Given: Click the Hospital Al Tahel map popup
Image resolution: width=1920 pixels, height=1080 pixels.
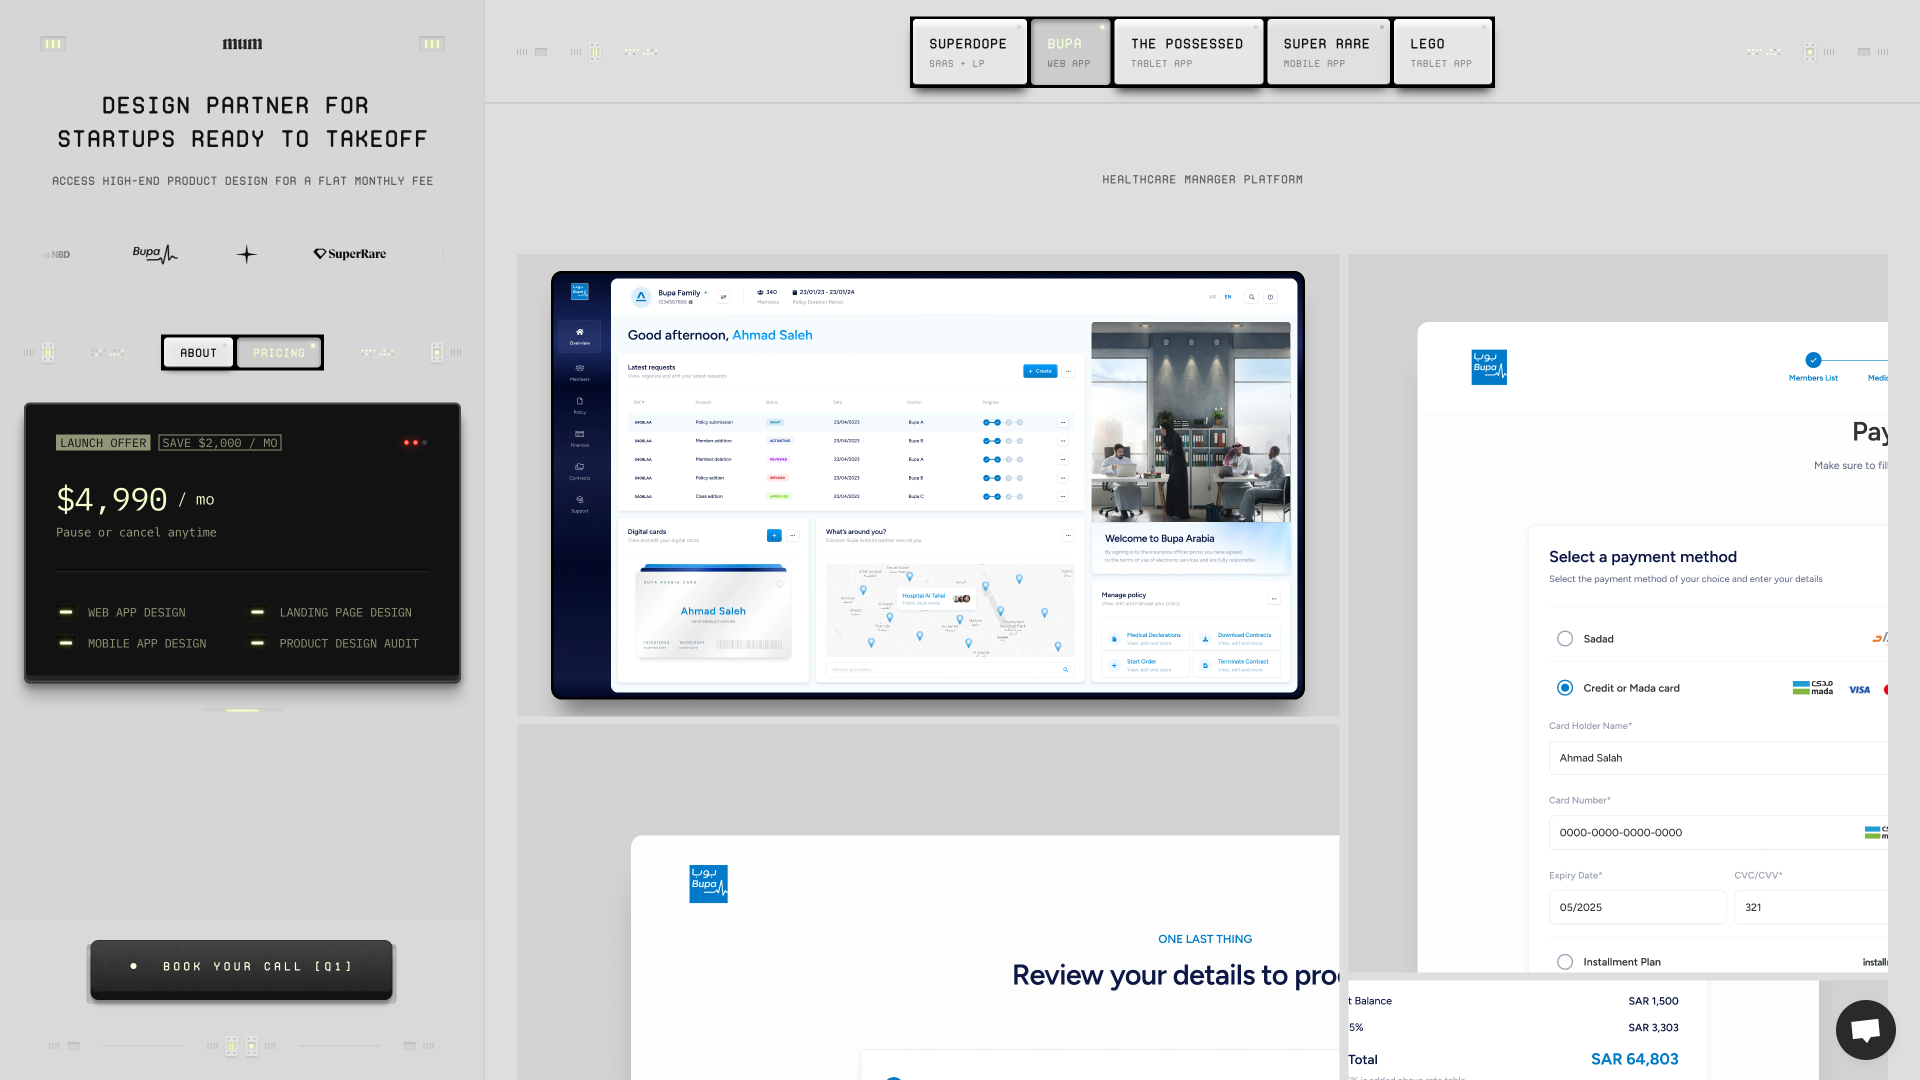Looking at the screenshot, I should point(935,598).
